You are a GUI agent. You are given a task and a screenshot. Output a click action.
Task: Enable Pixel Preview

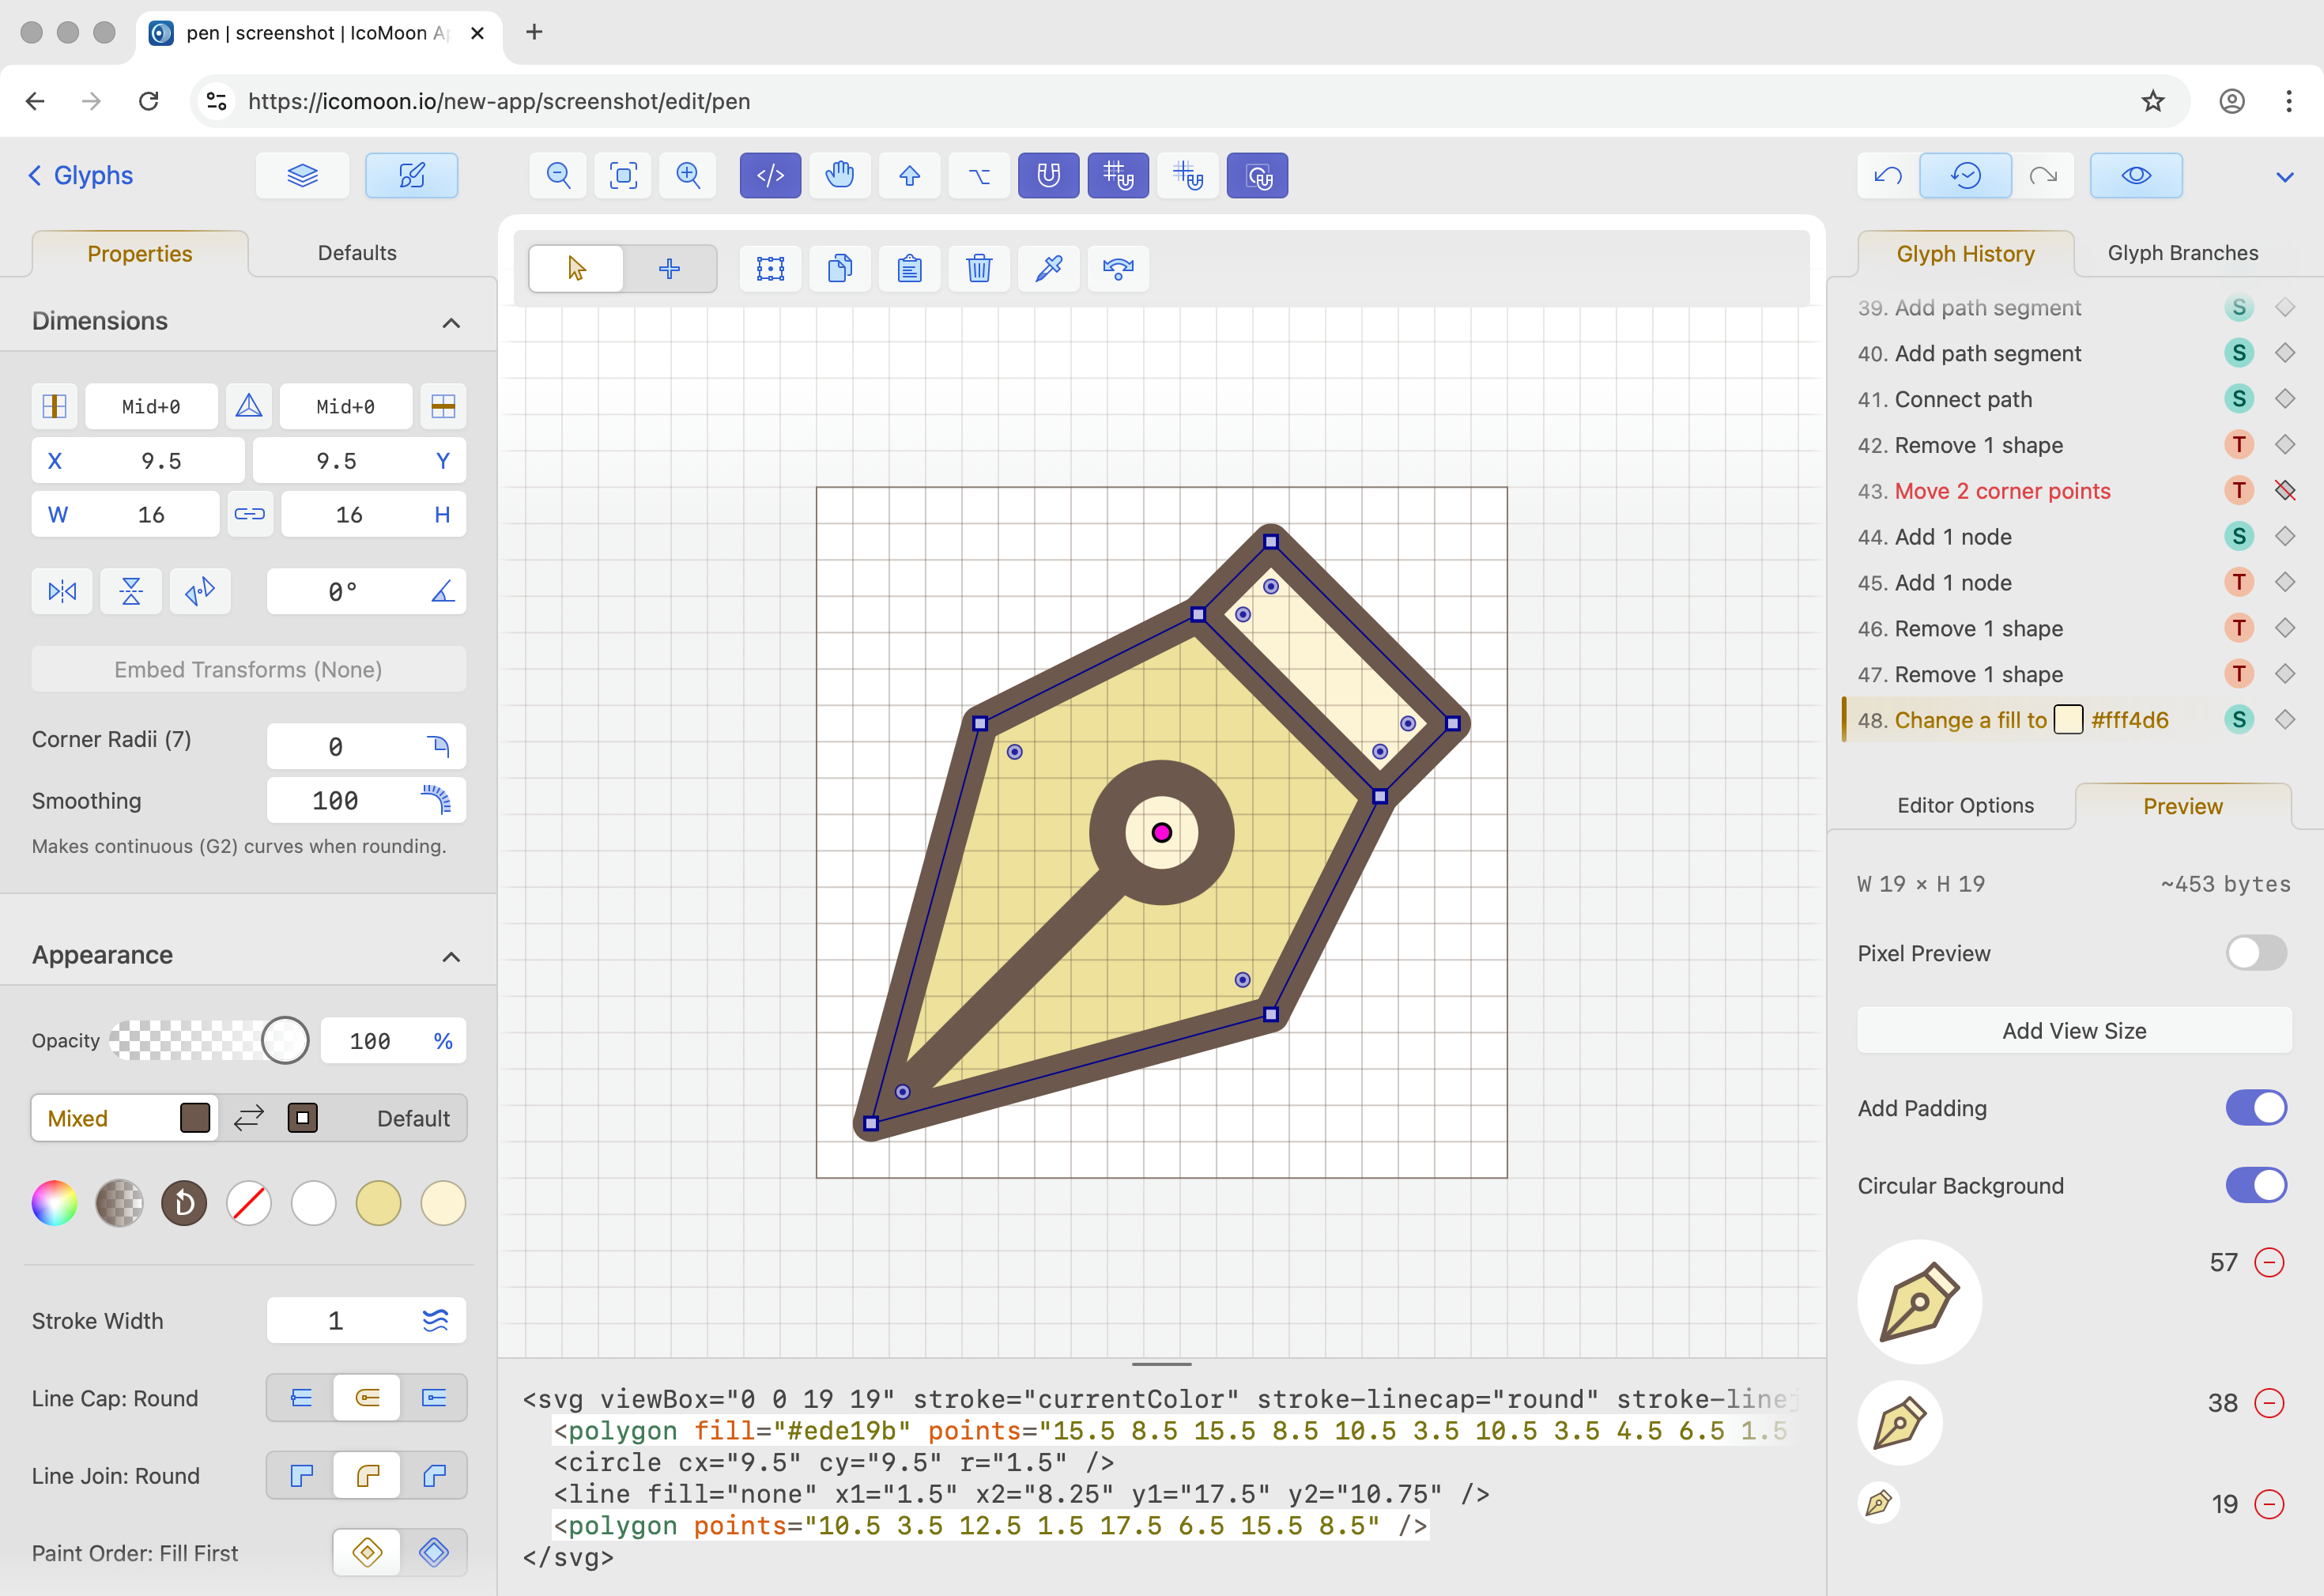pos(2256,952)
